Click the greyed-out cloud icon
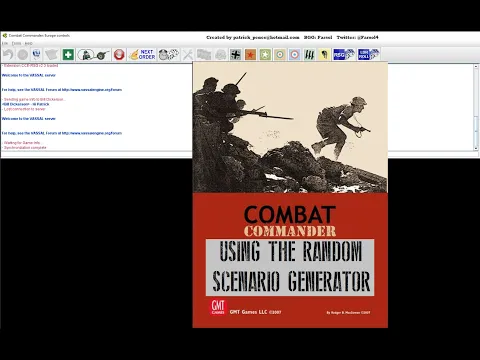 click(x=220, y=54)
